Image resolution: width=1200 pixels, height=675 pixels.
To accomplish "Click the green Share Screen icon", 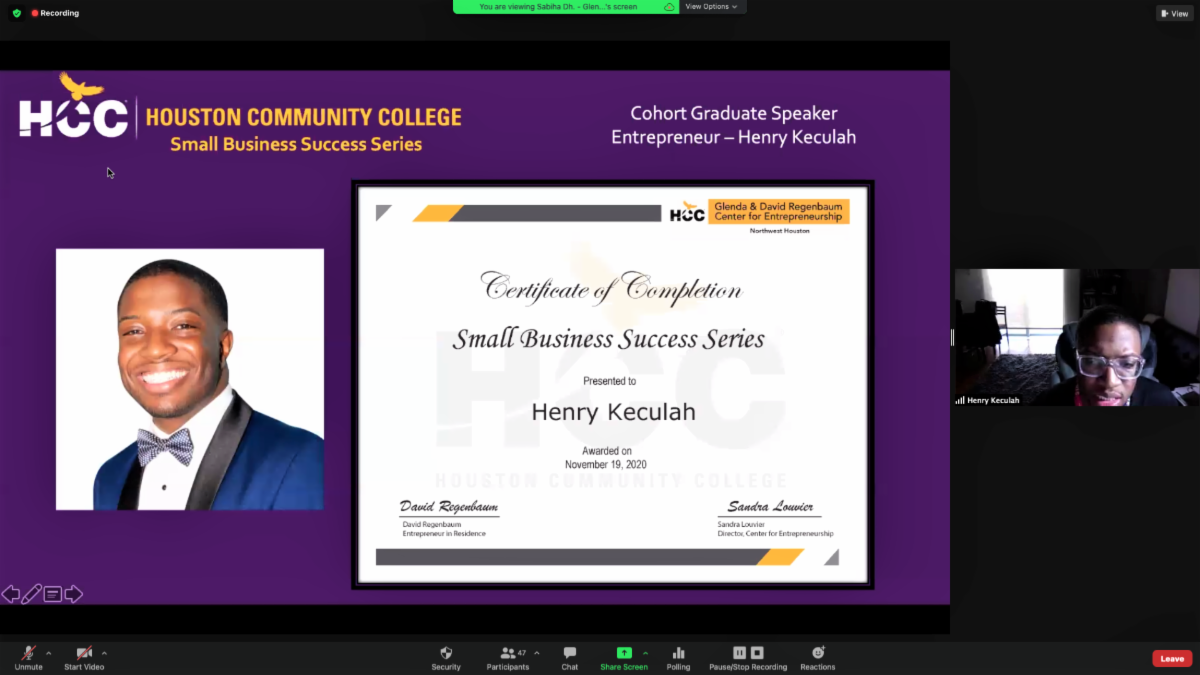I will point(624,653).
